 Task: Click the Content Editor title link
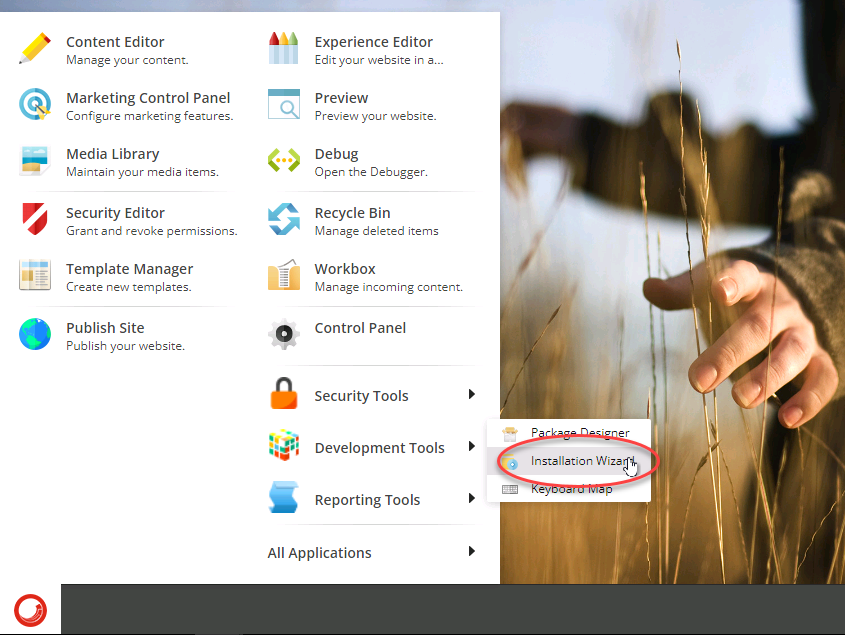(x=115, y=42)
